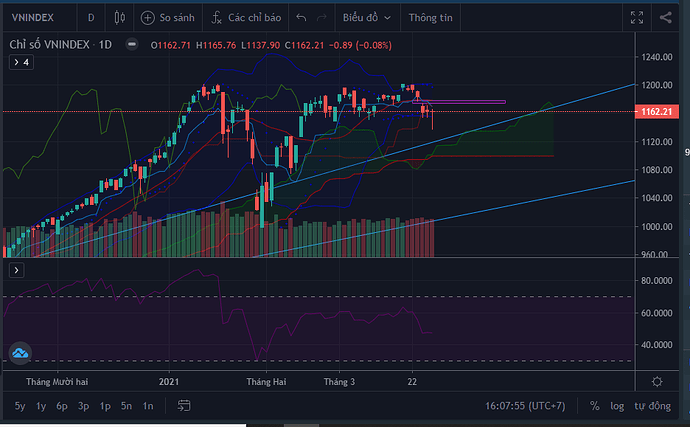Open go-to-date calendar icon
This screenshot has height=427, width=690.
tap(184, 405)
